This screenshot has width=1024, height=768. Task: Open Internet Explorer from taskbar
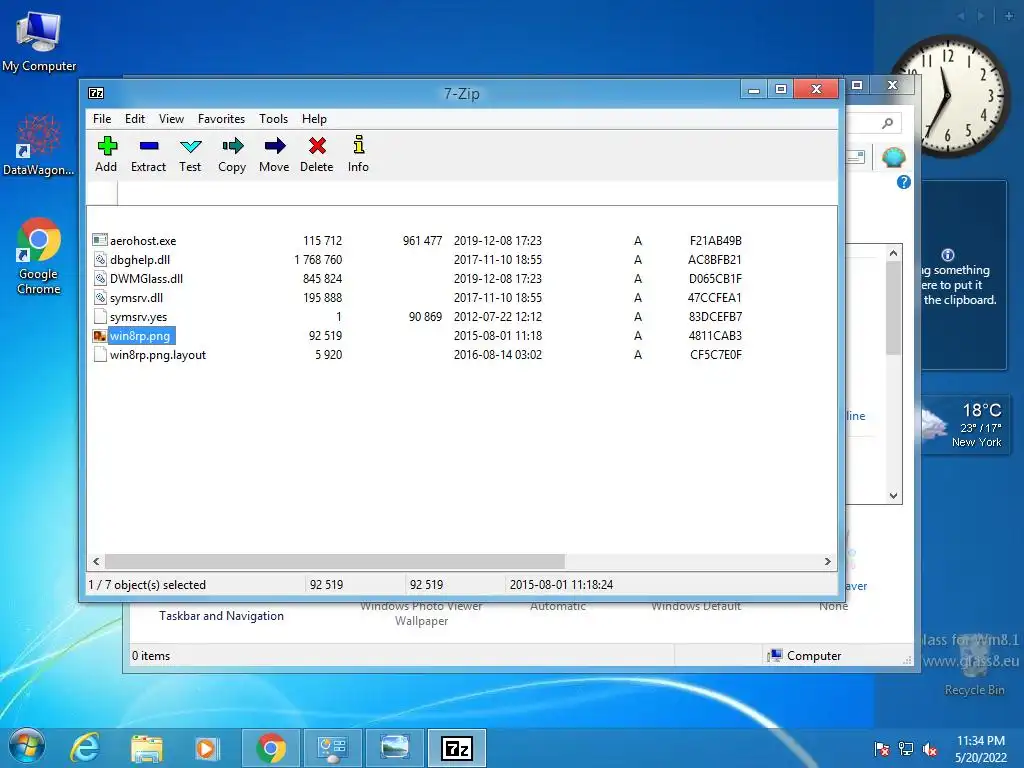point(85,748)
